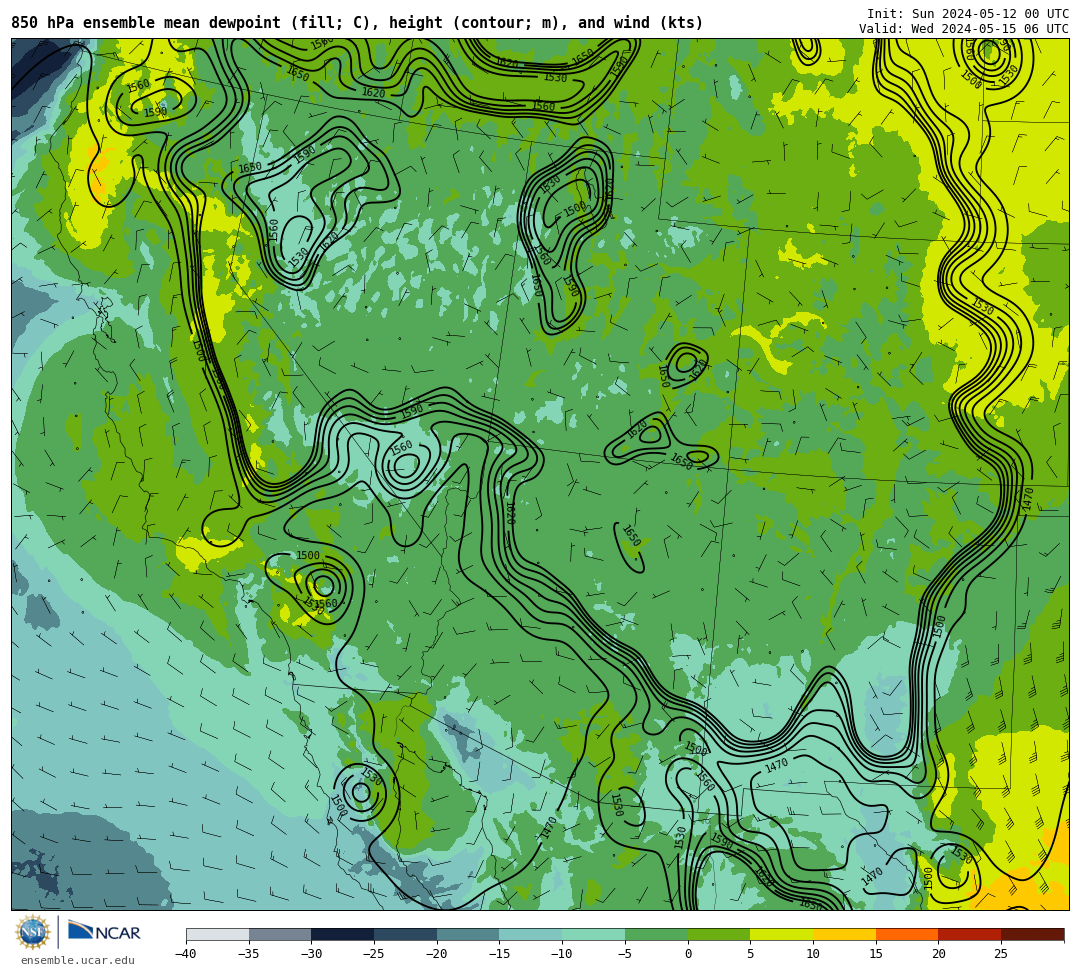Click the -25 colorbar tick label
Screen dimensions: 1080x973
point(374,954)
